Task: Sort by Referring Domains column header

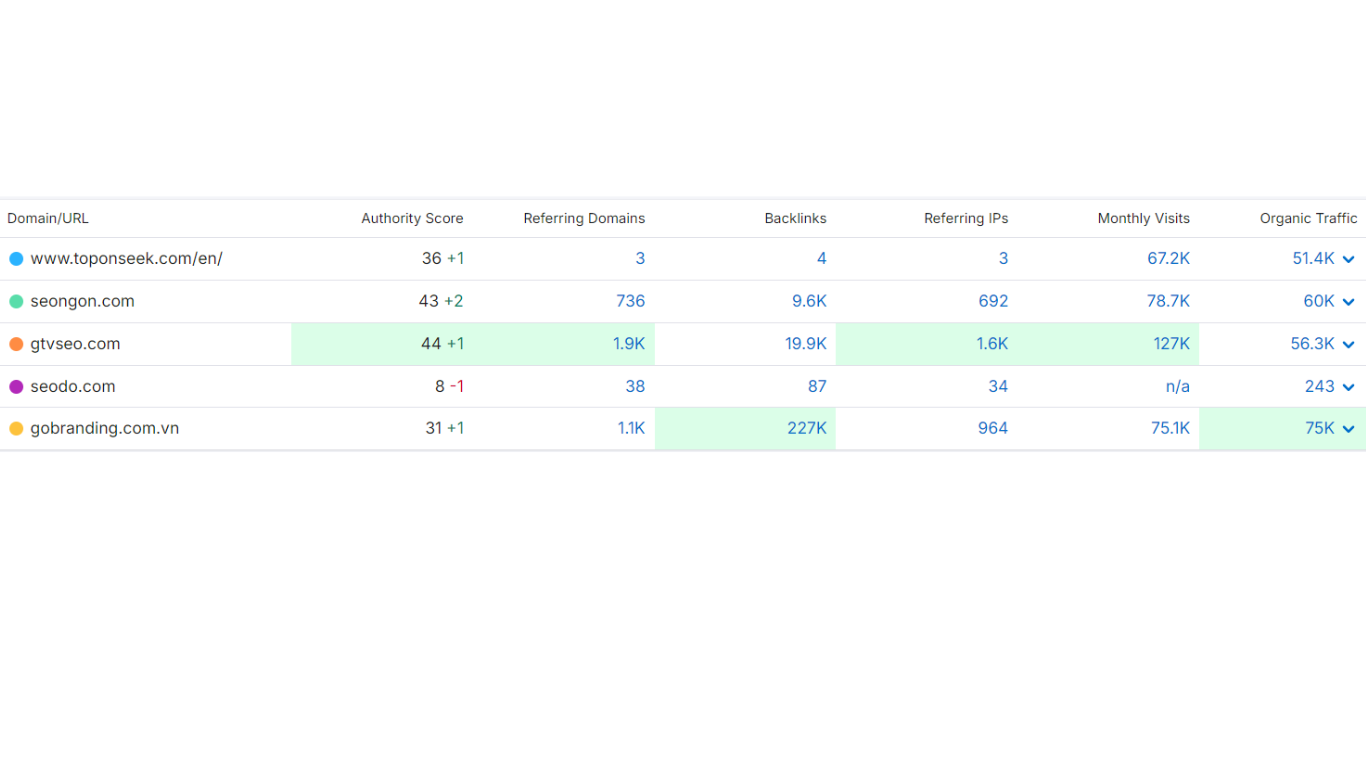Action: (x=584, y=218)
